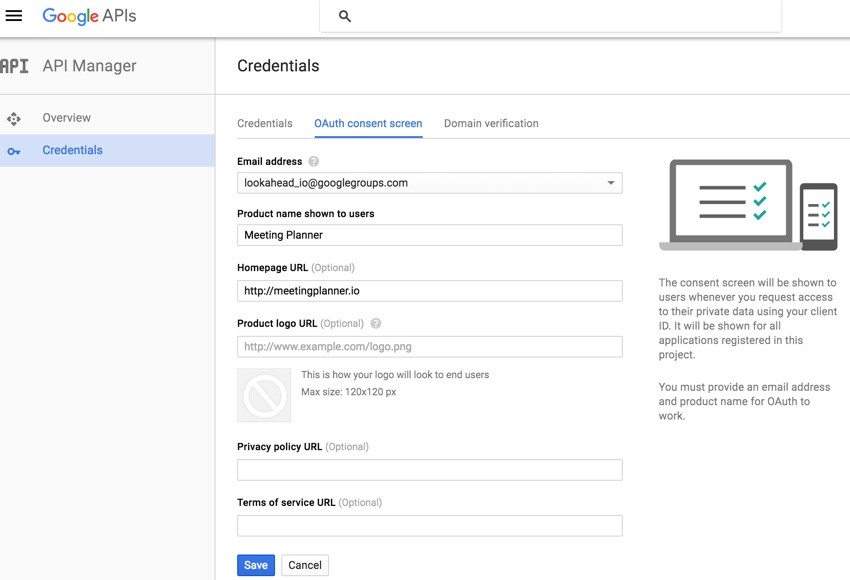Click the Google APIs logo
The image size is (850, 580).
89,16
